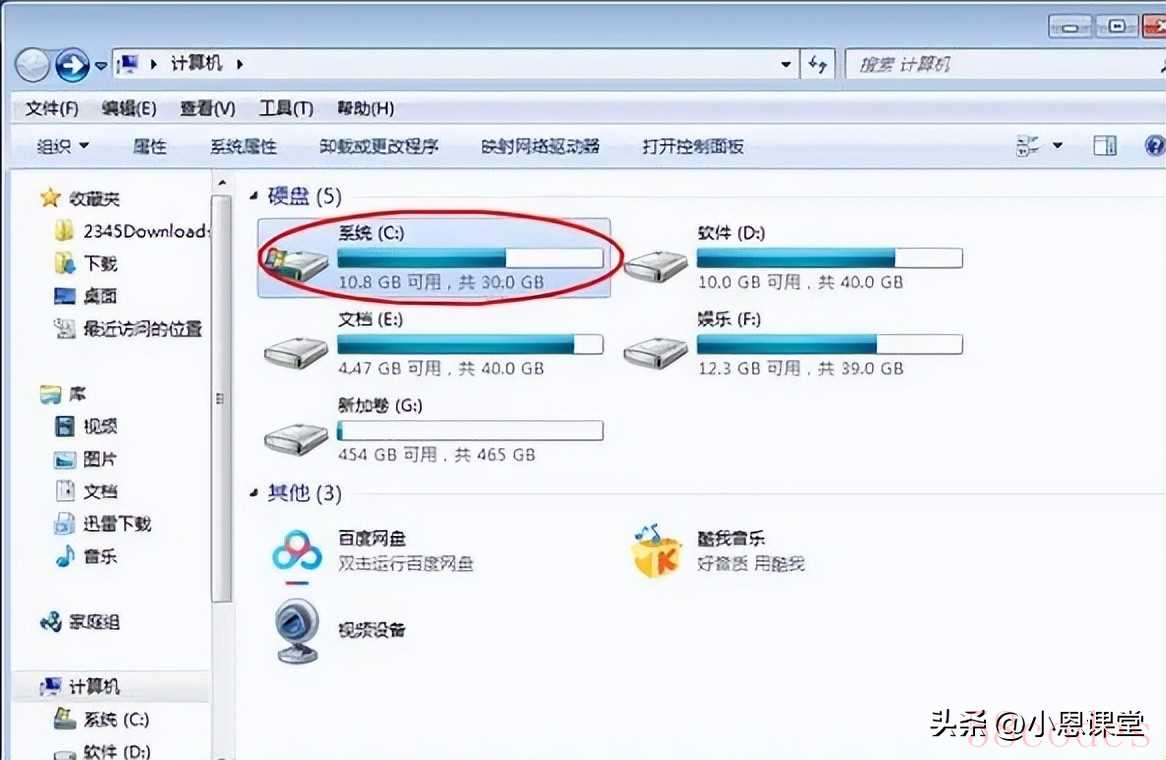
Task: Click the refresh button beside address bar
Action: (818, 65)
